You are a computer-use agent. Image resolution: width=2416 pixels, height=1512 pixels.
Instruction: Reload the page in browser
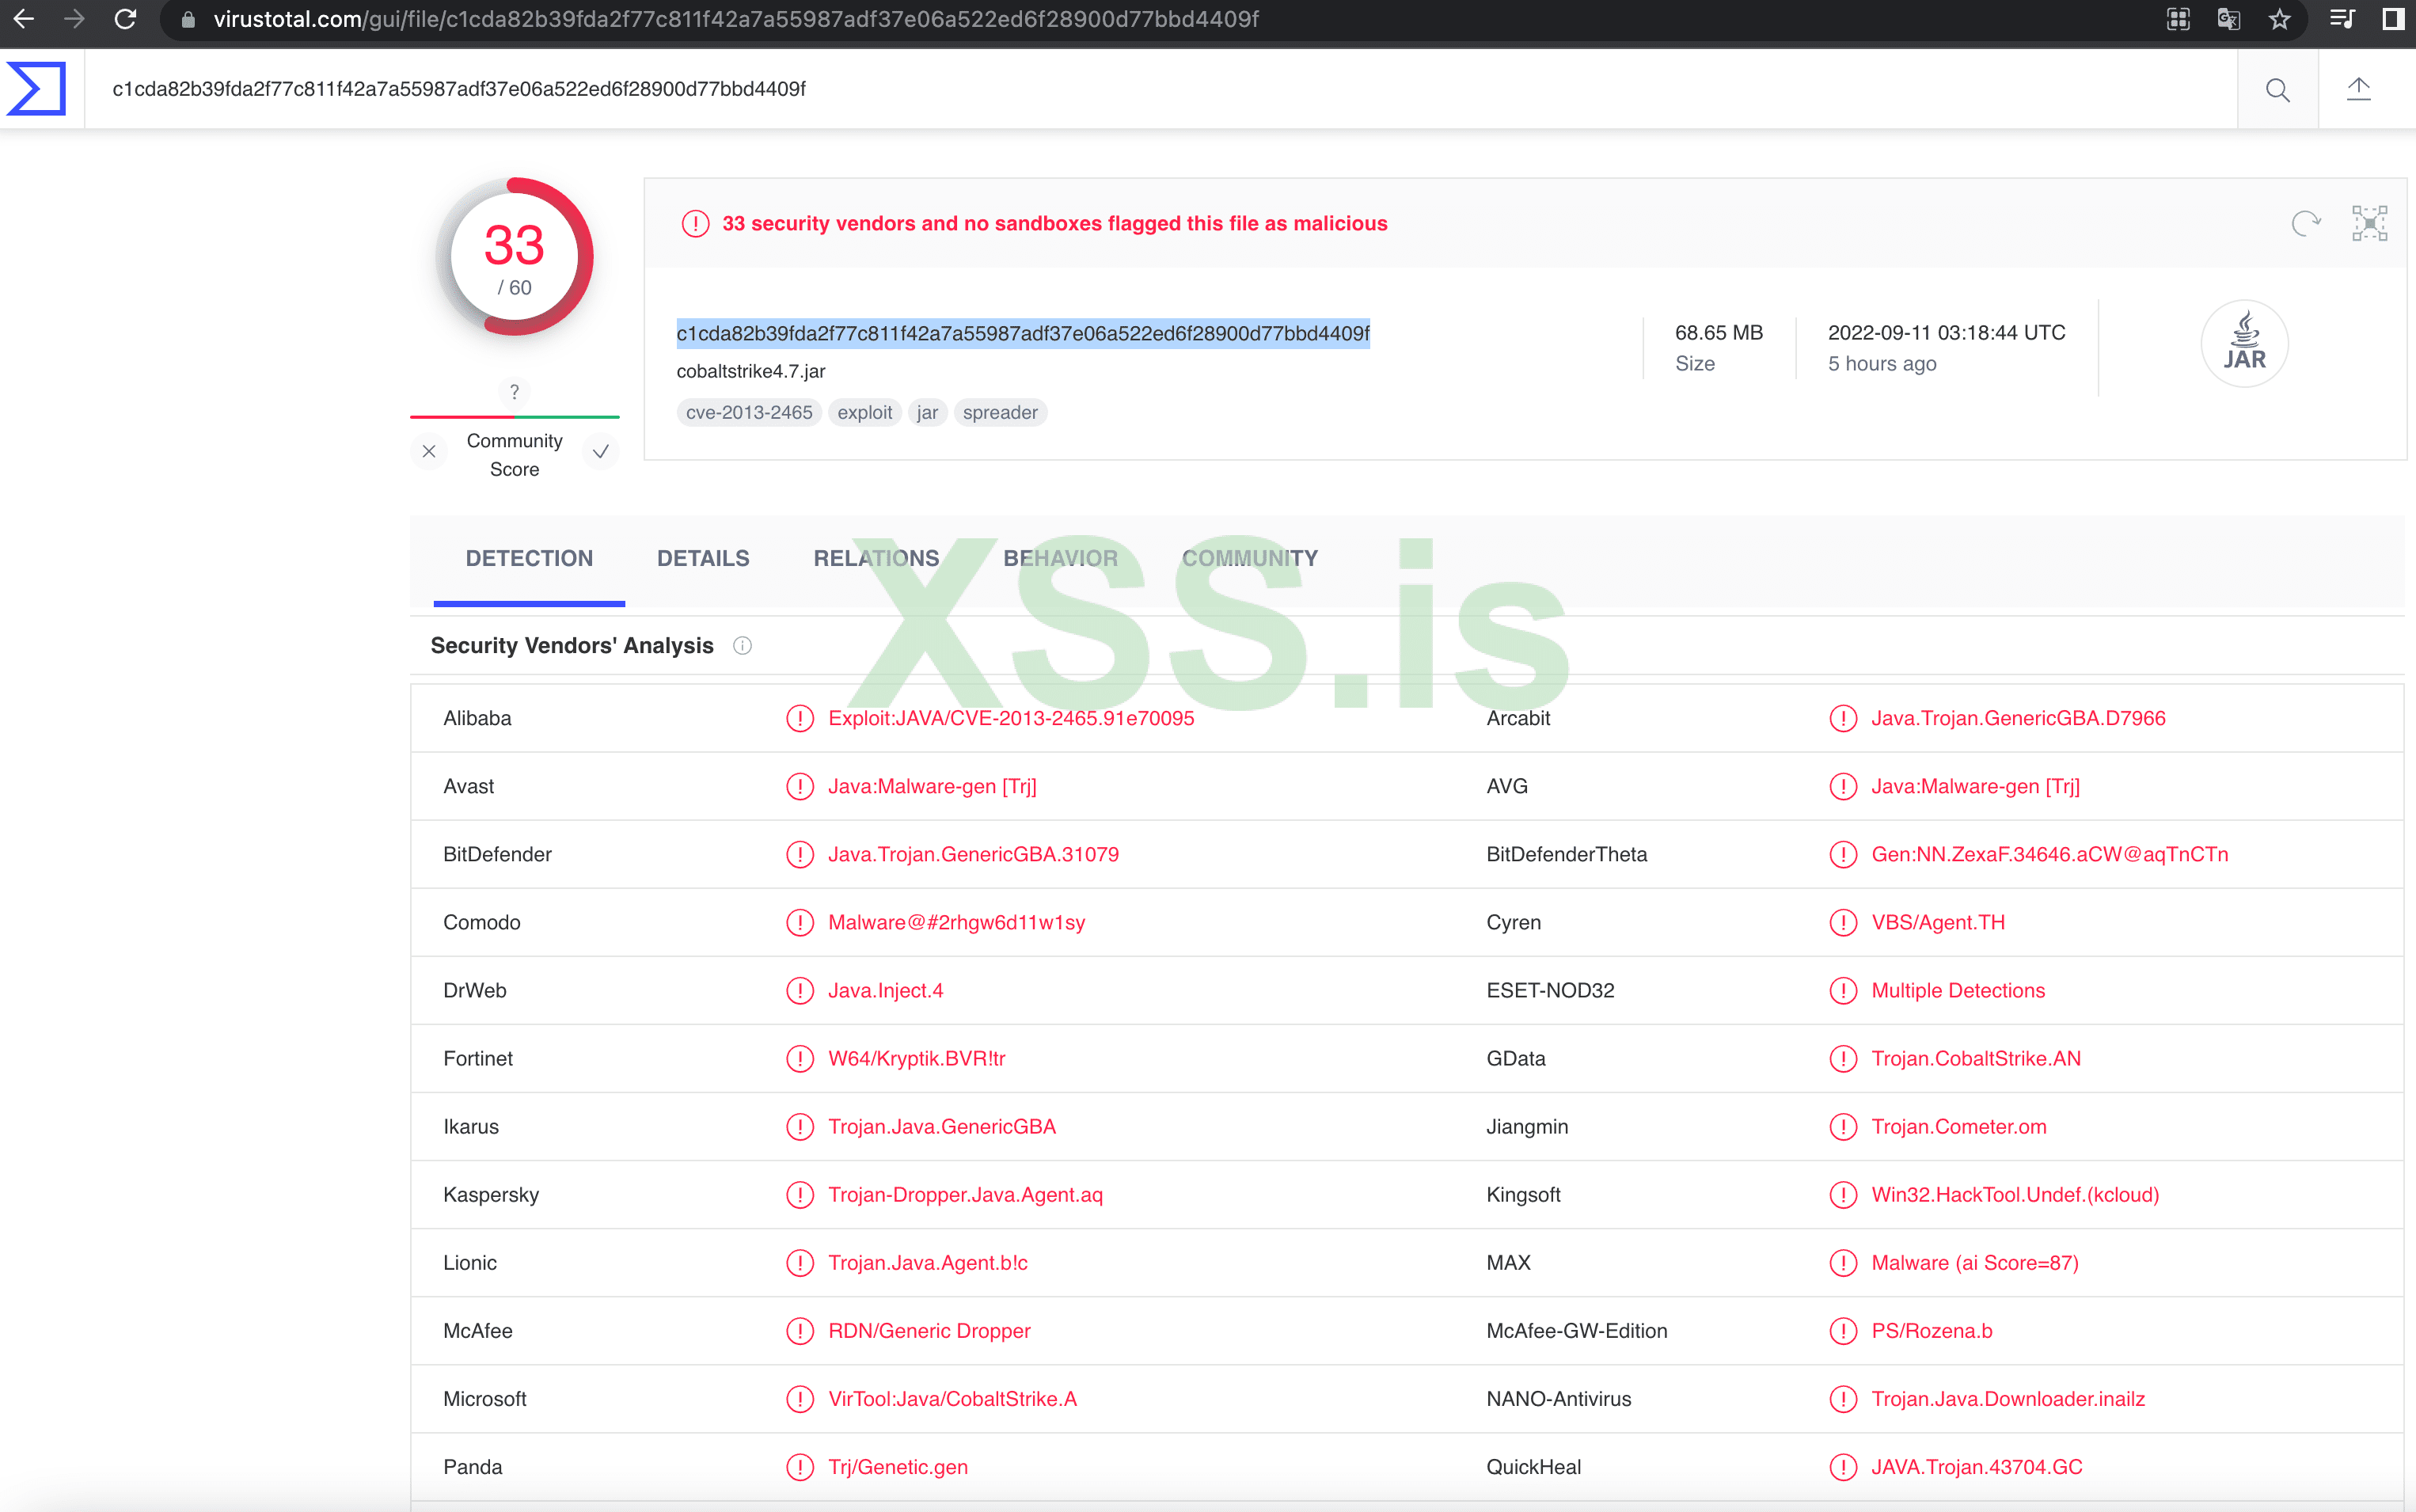125,20
